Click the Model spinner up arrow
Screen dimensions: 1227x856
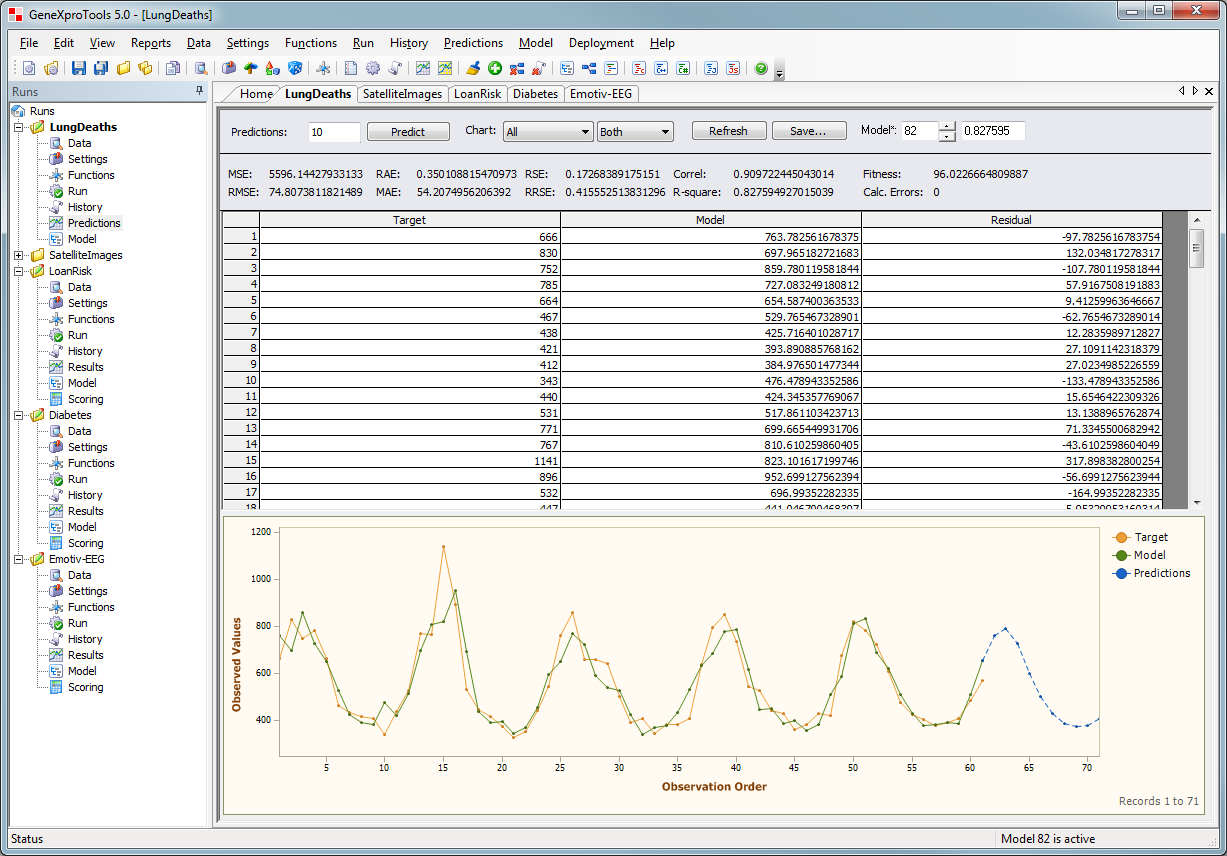point(947,126)
